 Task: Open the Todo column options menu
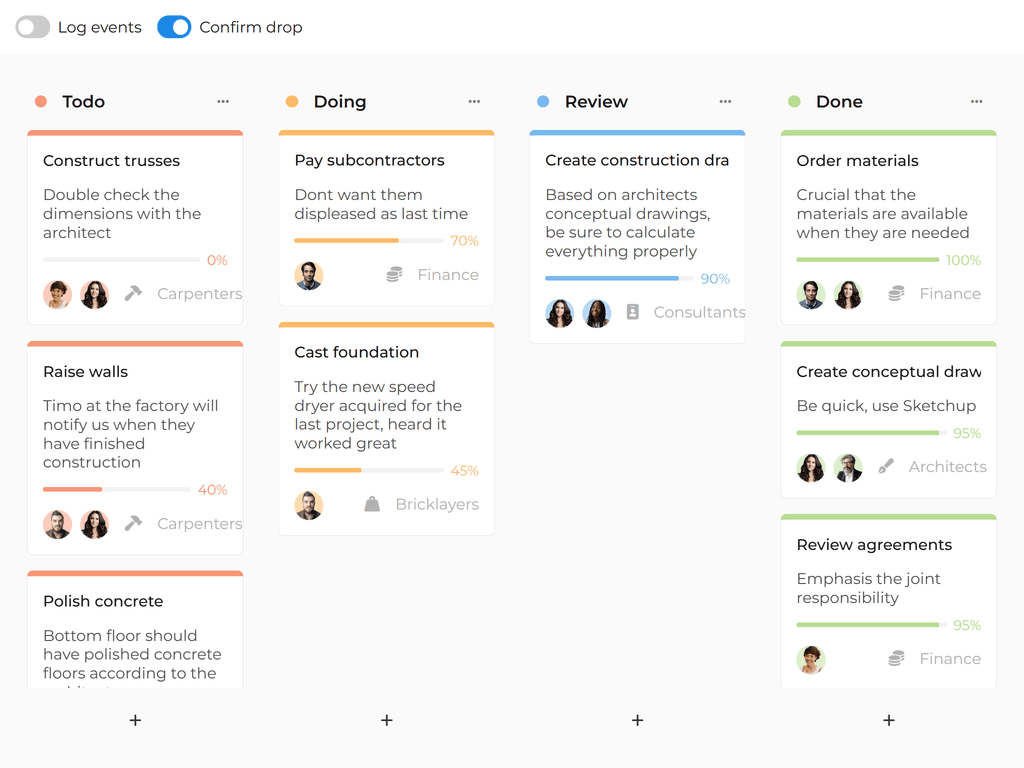pos(223,102)
